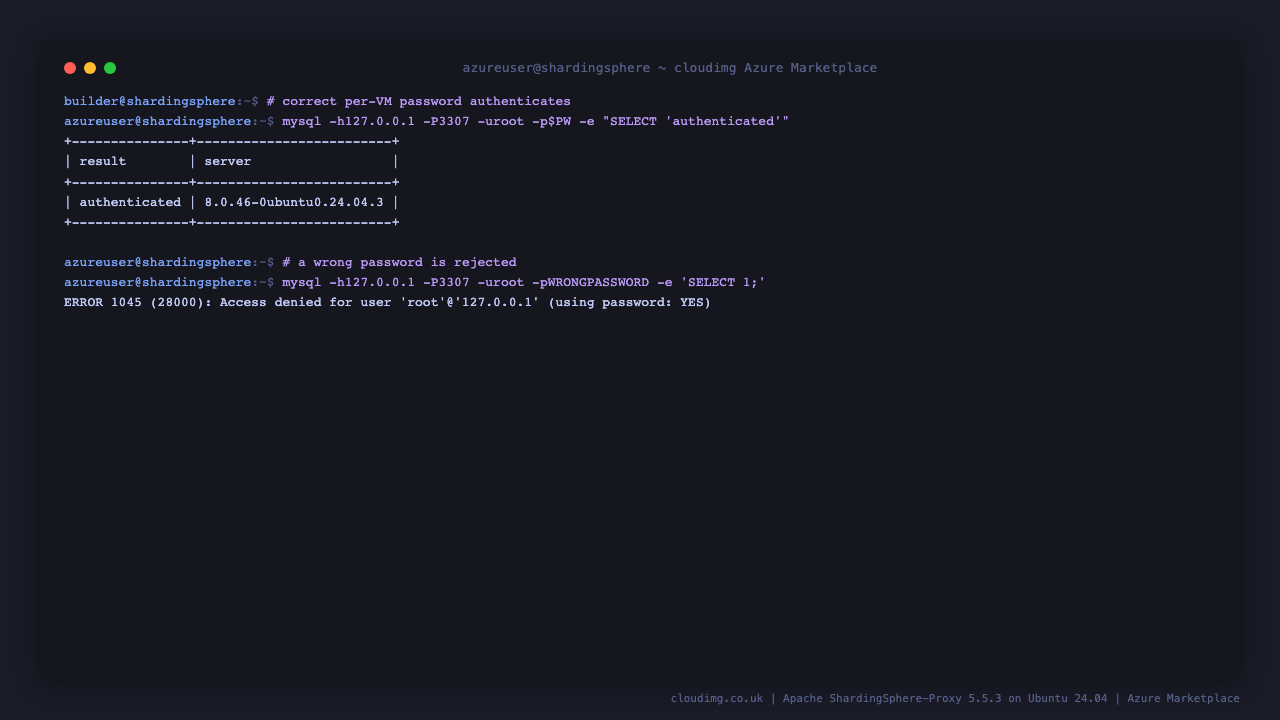Click the 'authenticated' table cell
1280x720 pixels.
pyautogui.click(x=130, y=202)
